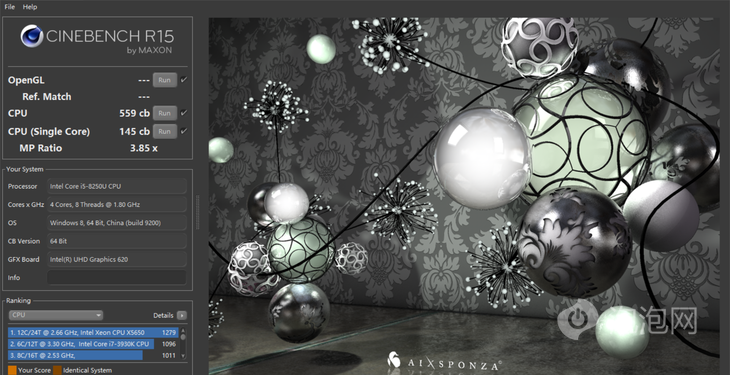
Task: Click the empty Info text field
Action: [117, 277]
